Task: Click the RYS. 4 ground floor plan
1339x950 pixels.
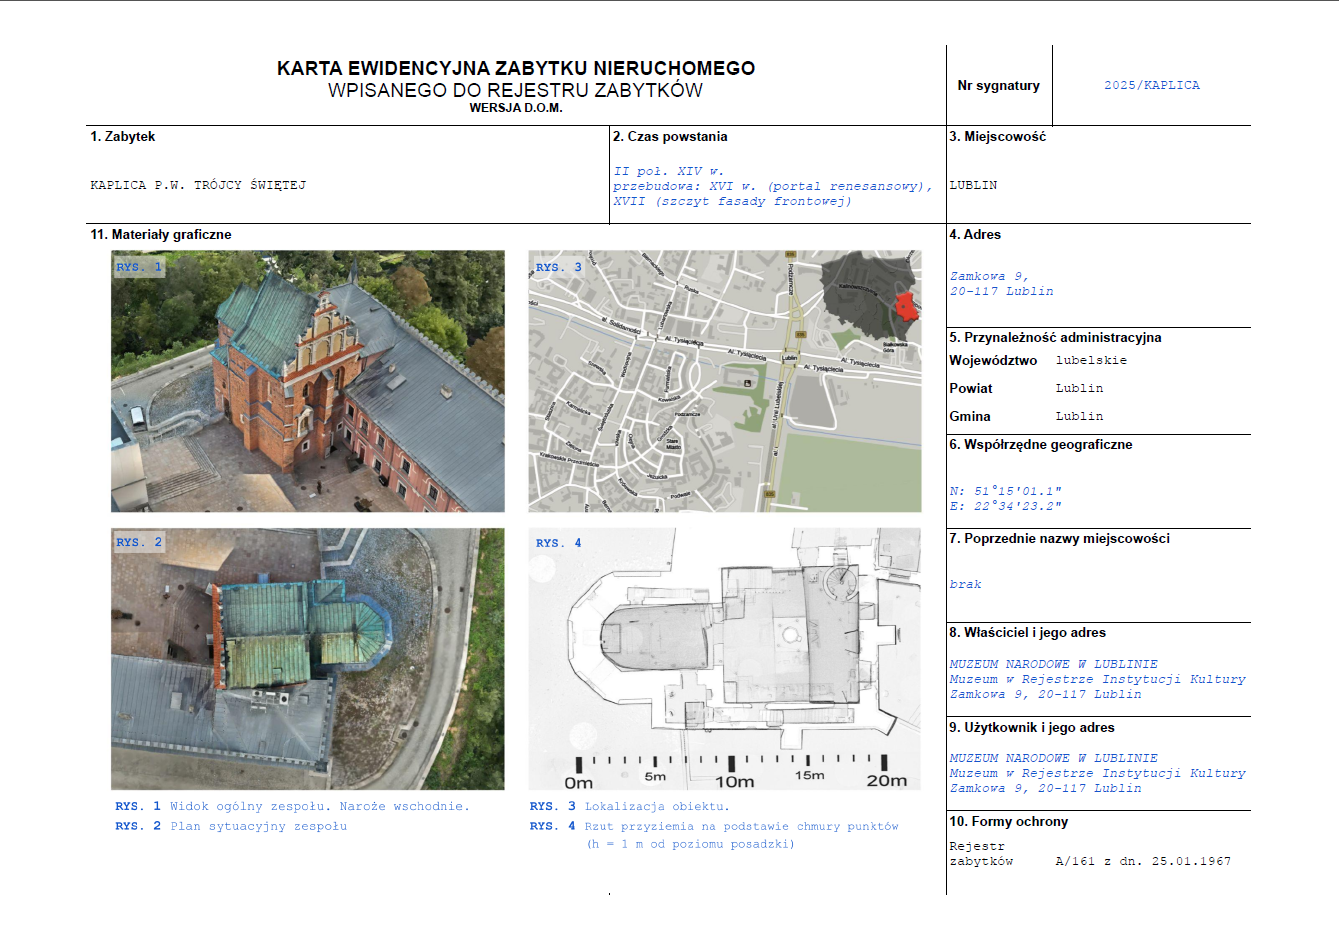Action: click(x=725, y=659)
